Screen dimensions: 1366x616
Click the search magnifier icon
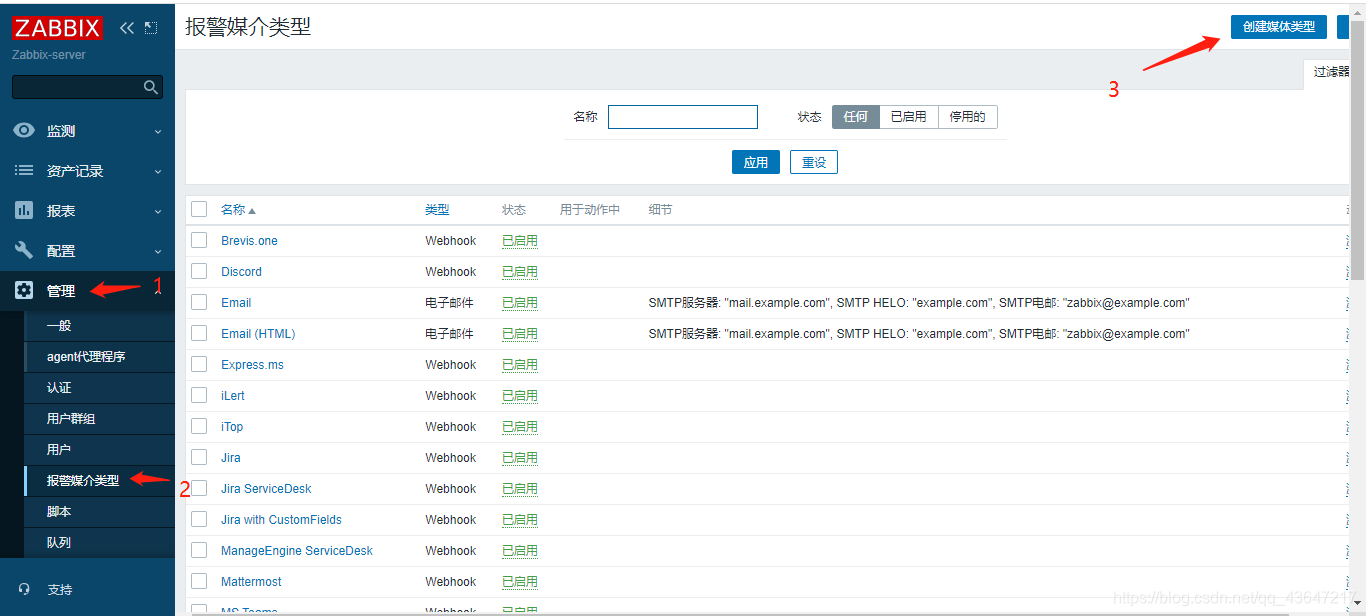point(151,87)
